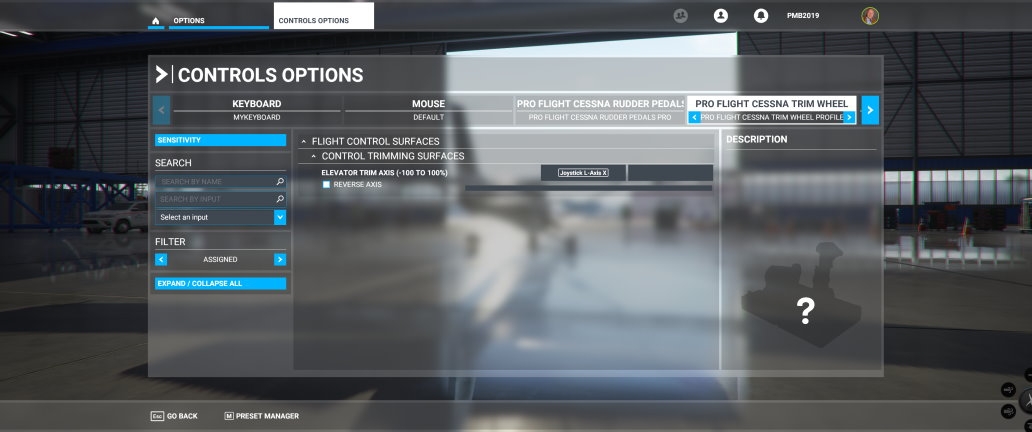Open the notifications bell icon
Screen dimensions: 1032x432
(x=761, y=15)
